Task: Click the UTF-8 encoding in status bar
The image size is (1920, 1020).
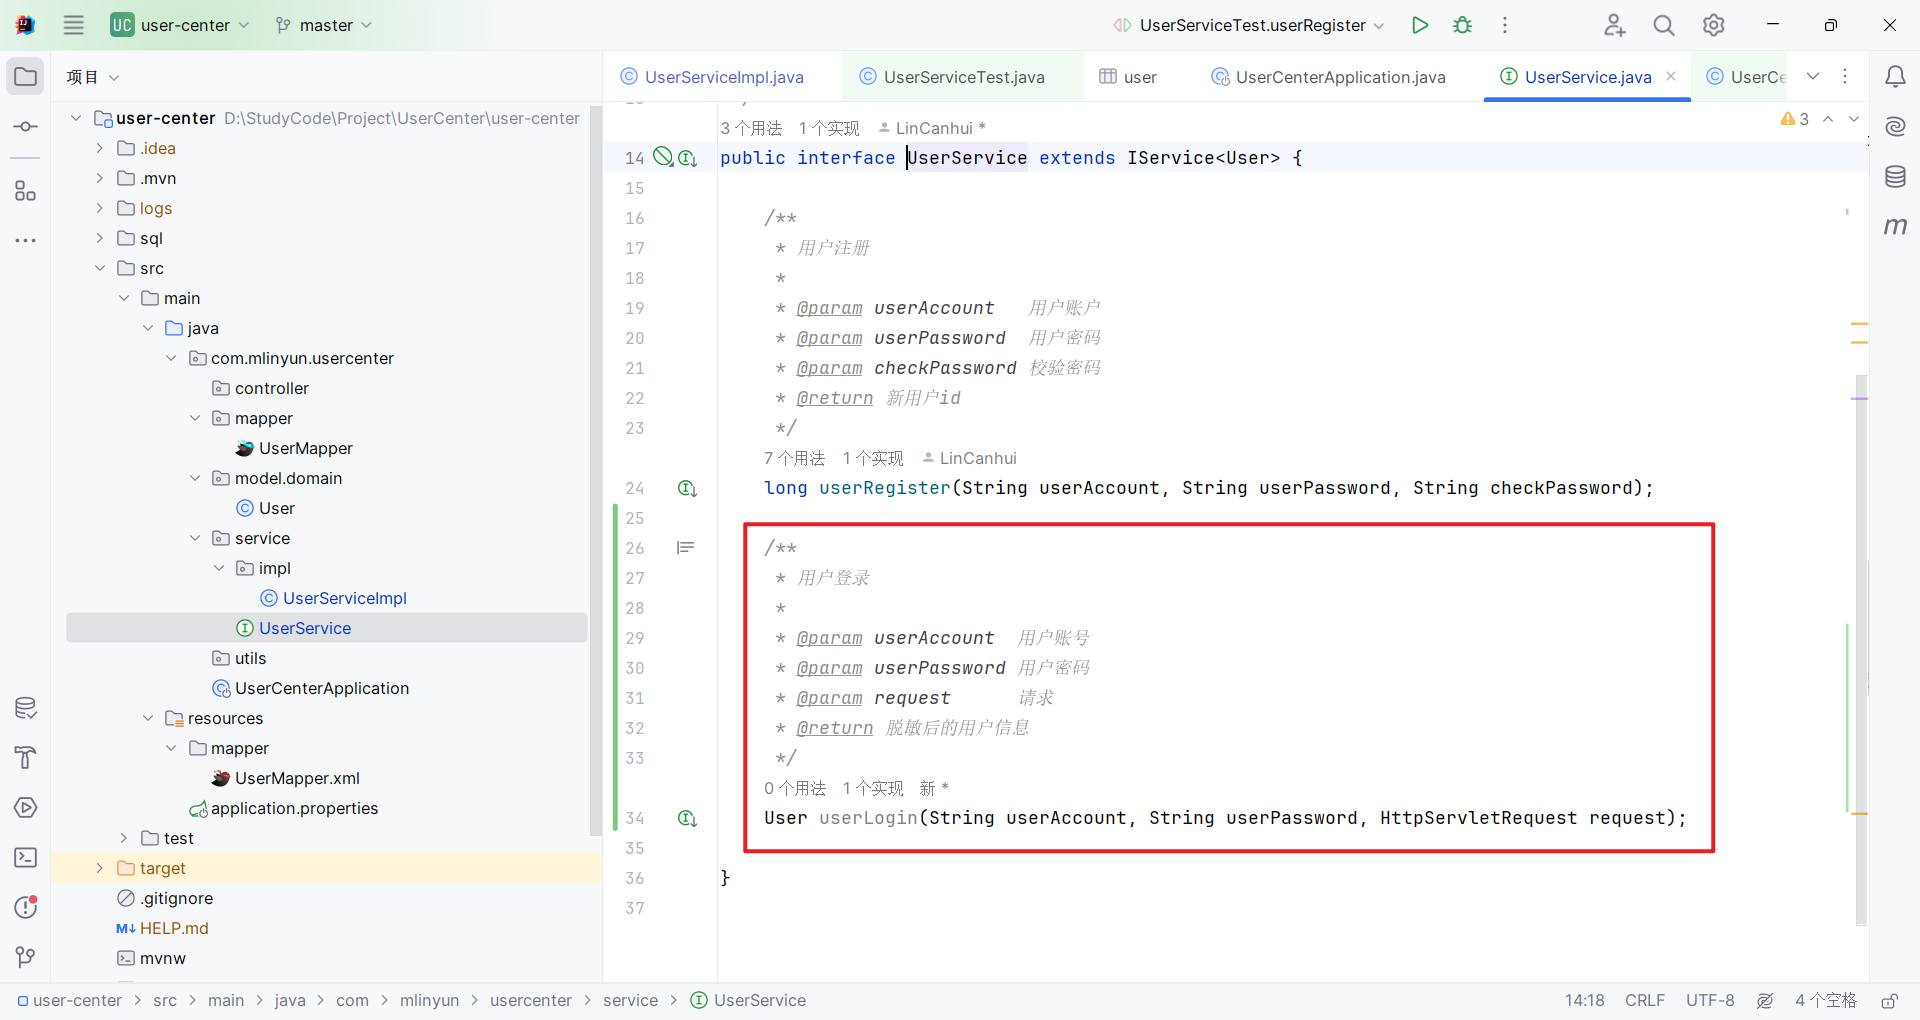Action: pyautogui.click(x=1710, y=1000)
